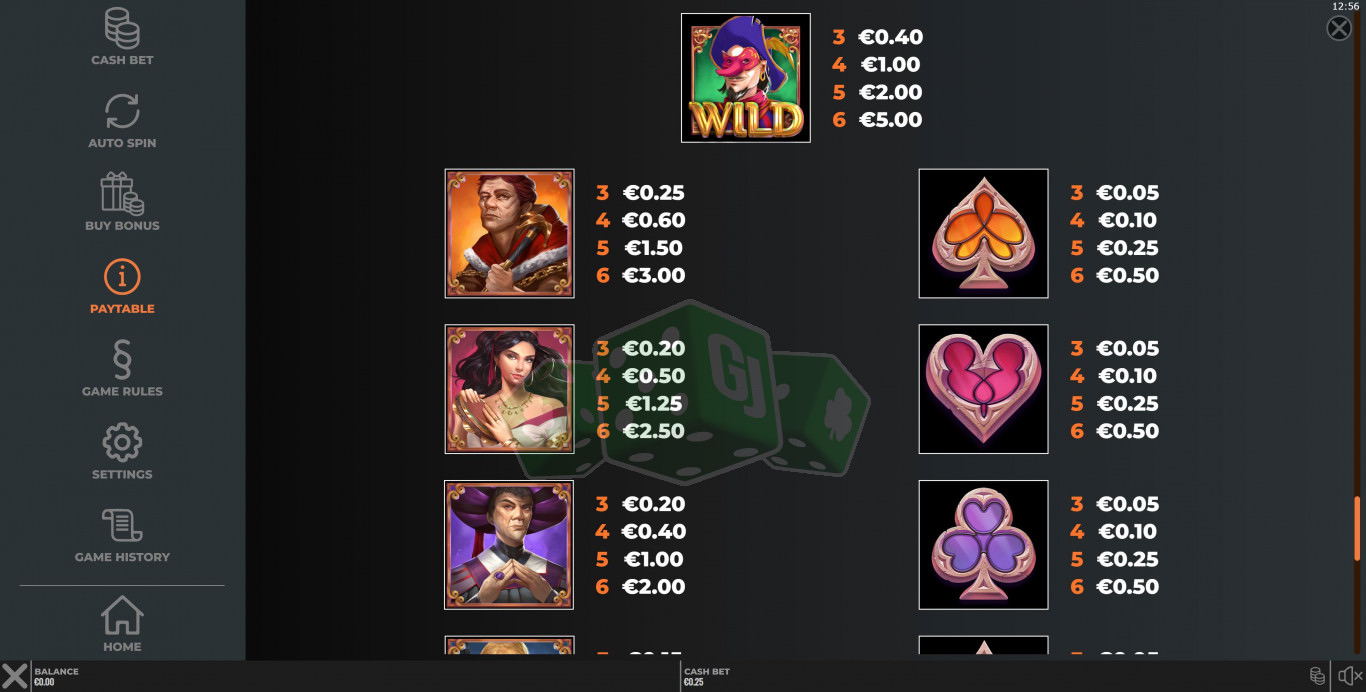Open the Buy Bonus gift icon

click(x=122, y=194)
